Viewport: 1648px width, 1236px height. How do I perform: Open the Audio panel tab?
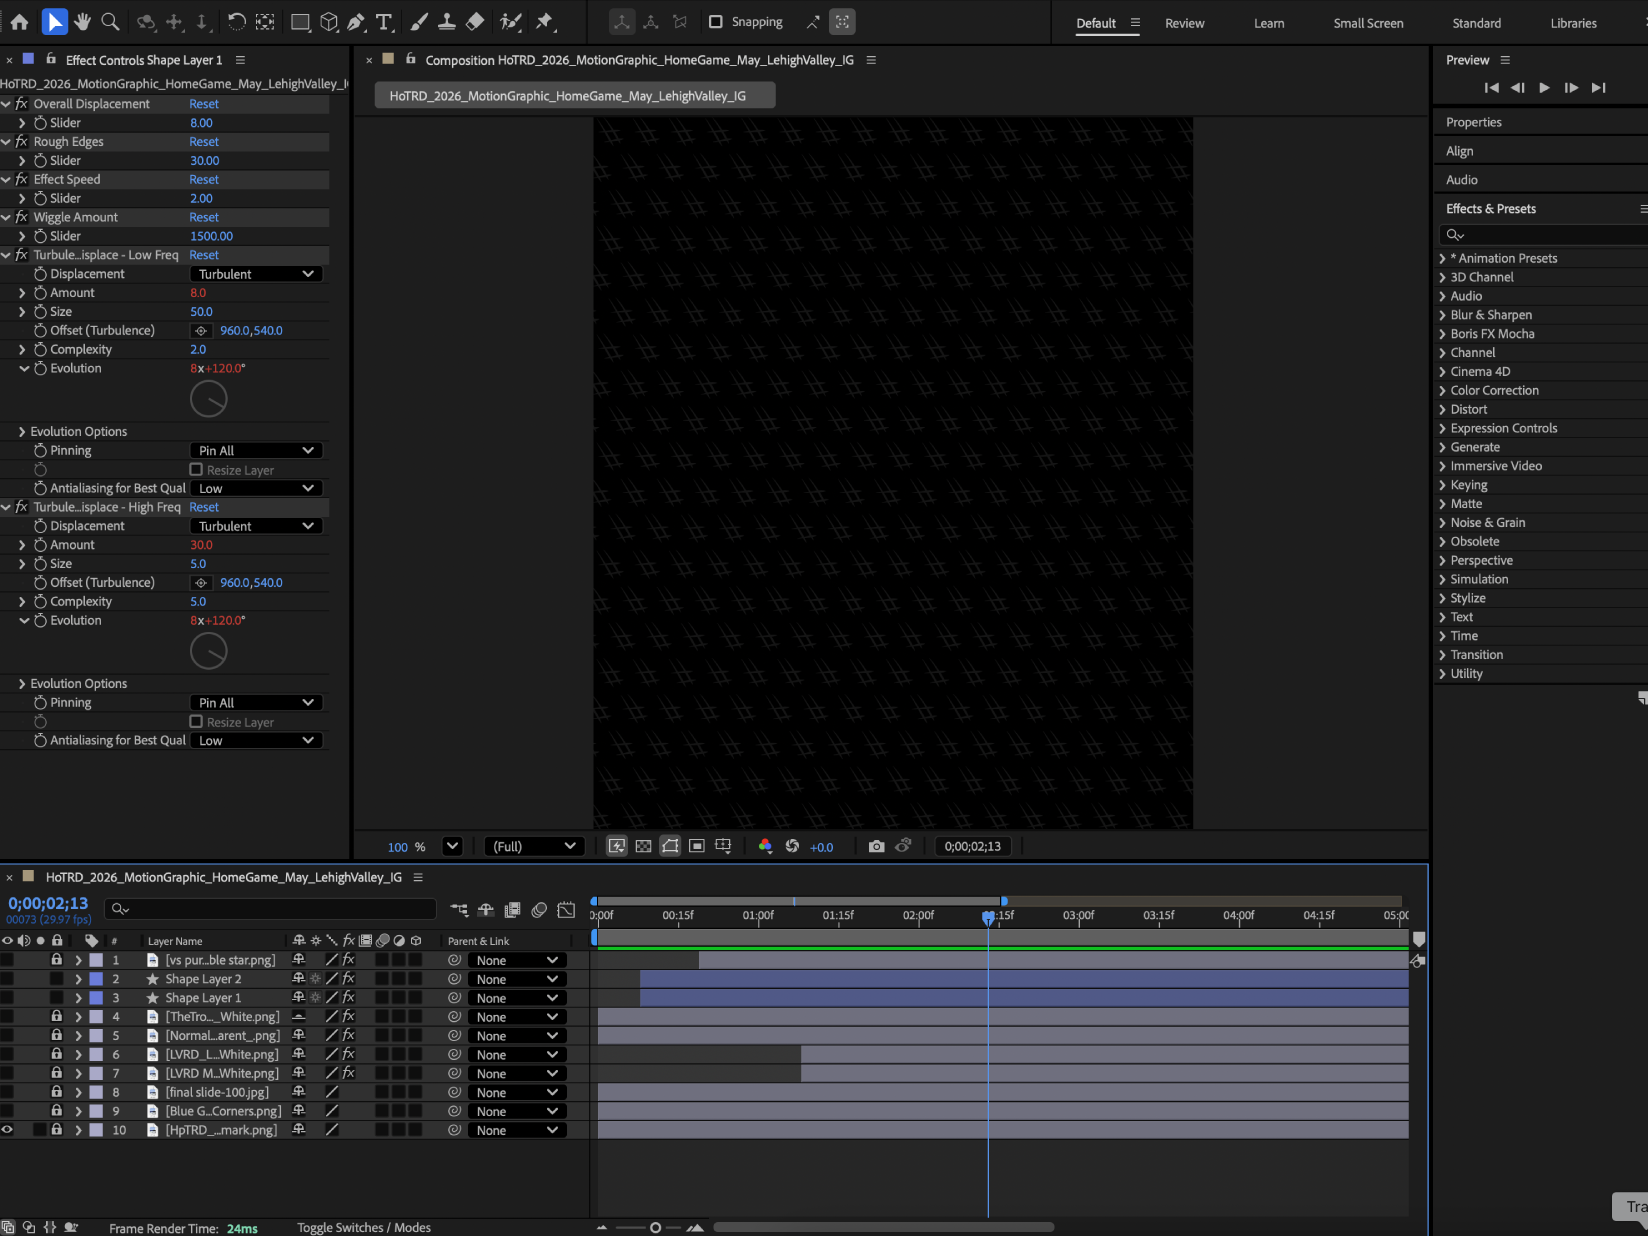1461,180
